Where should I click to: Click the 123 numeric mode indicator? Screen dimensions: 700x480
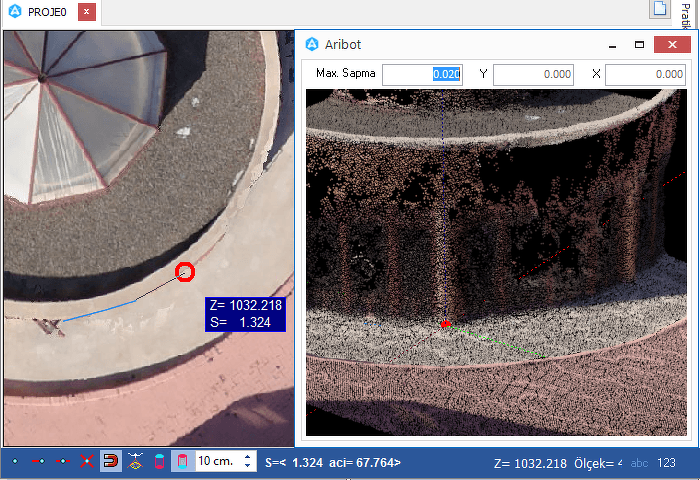tap(667, 463)
